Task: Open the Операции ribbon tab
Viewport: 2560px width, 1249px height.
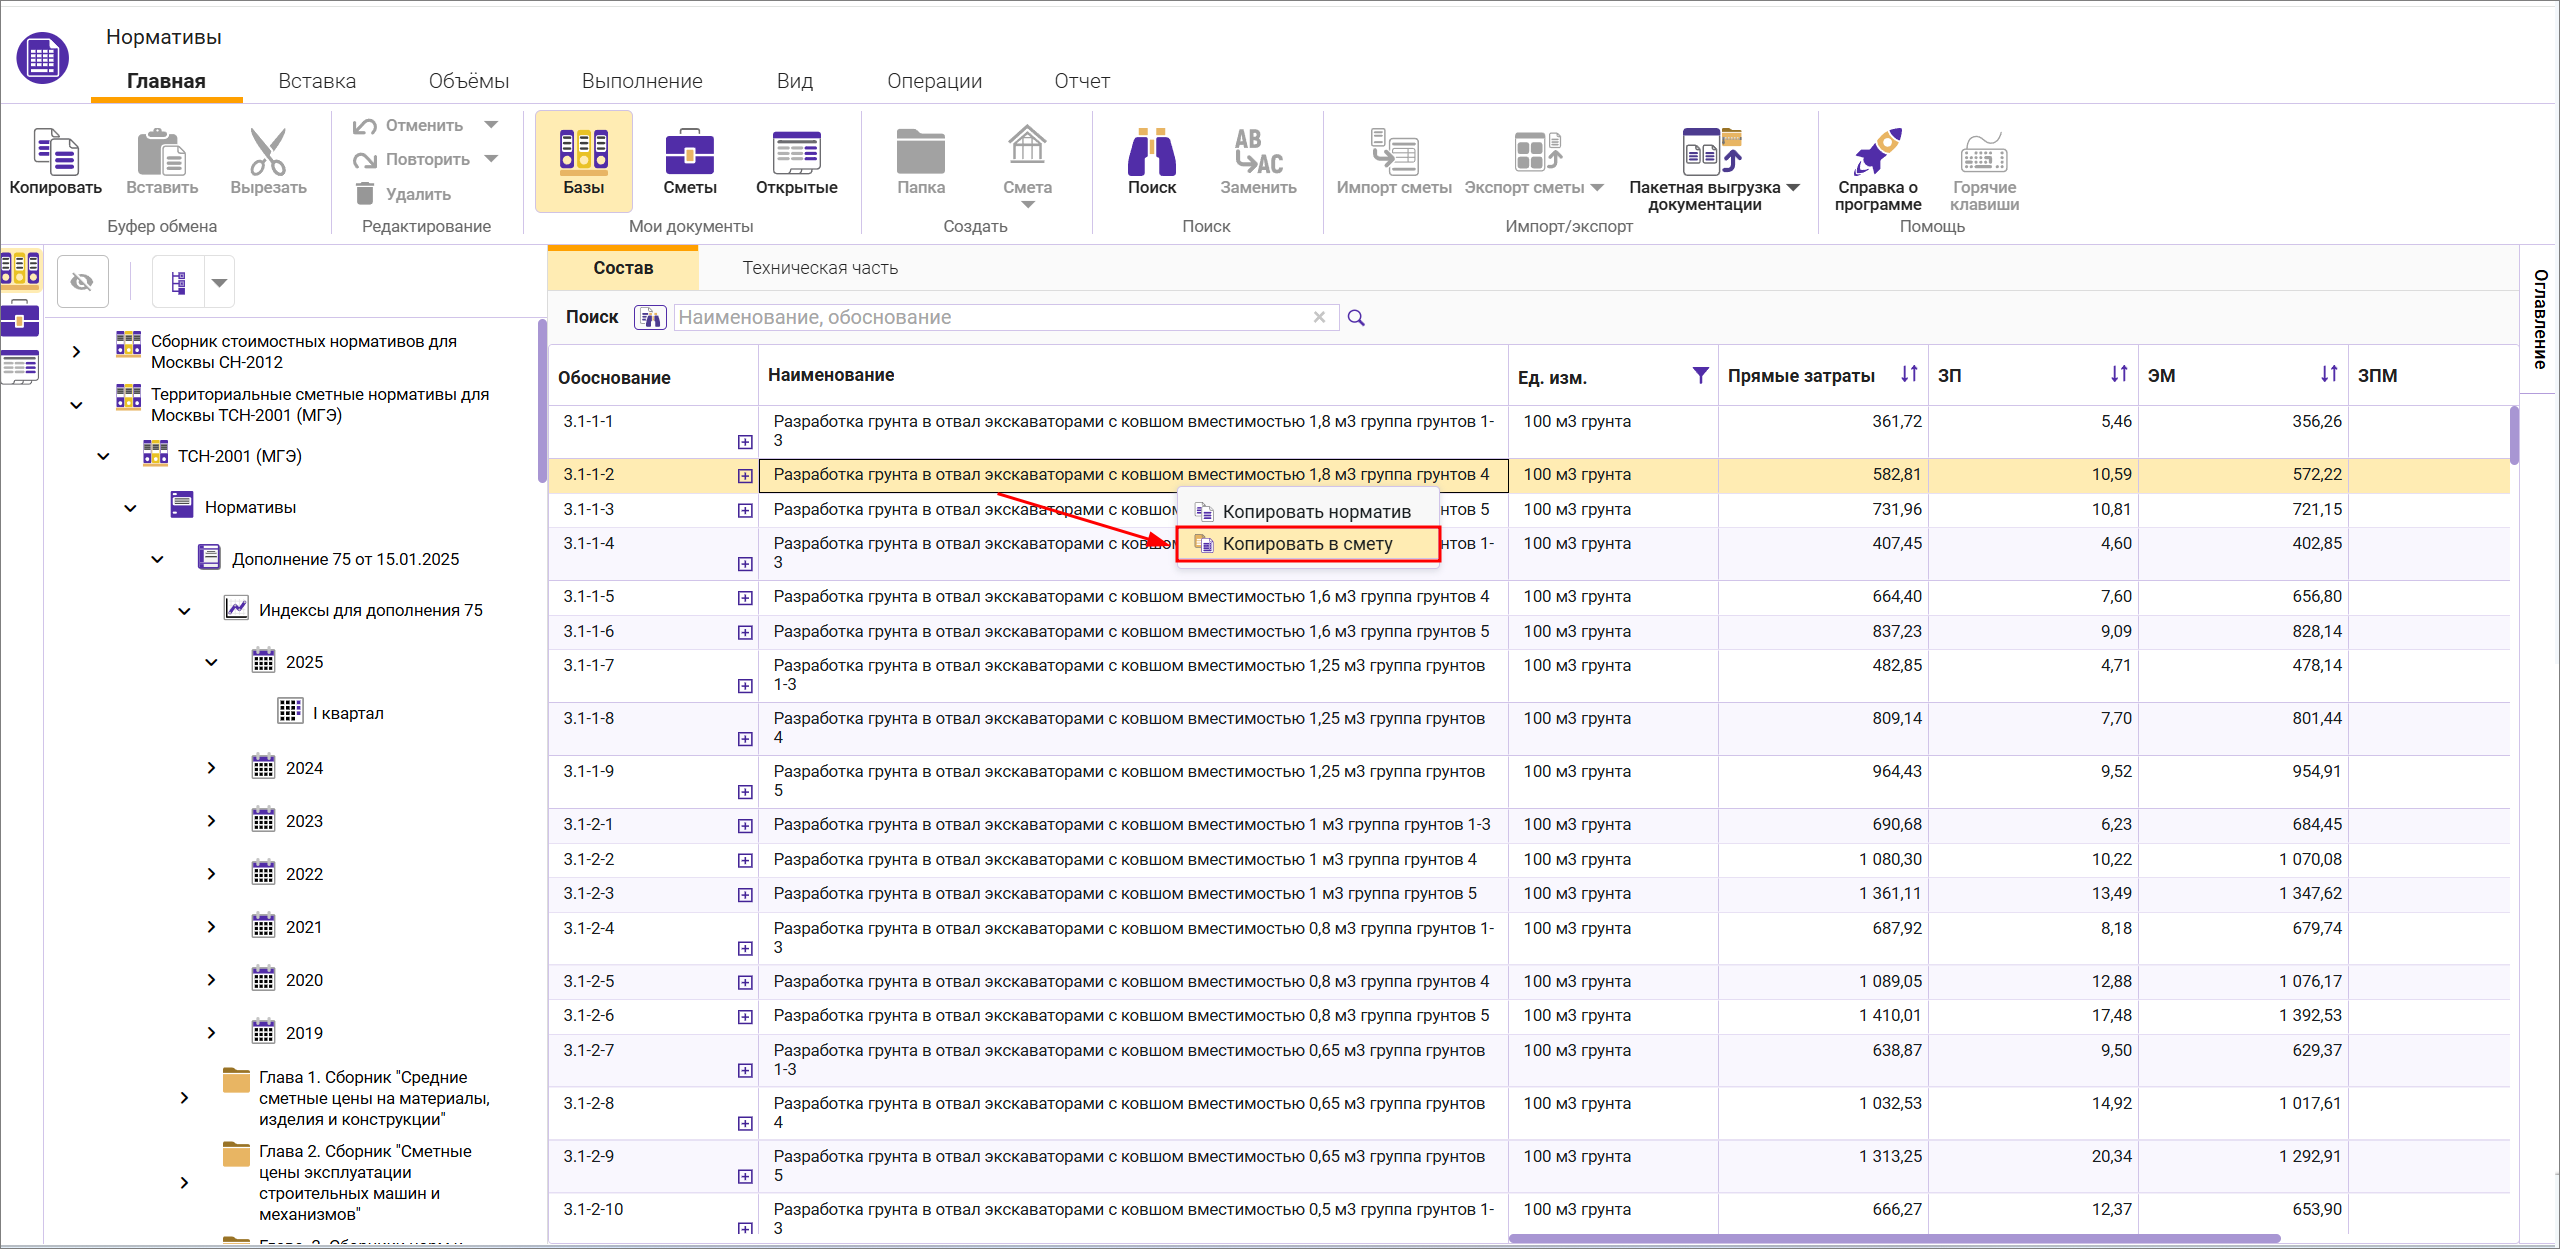Action: pyautogui.click(x=933, y=81)
